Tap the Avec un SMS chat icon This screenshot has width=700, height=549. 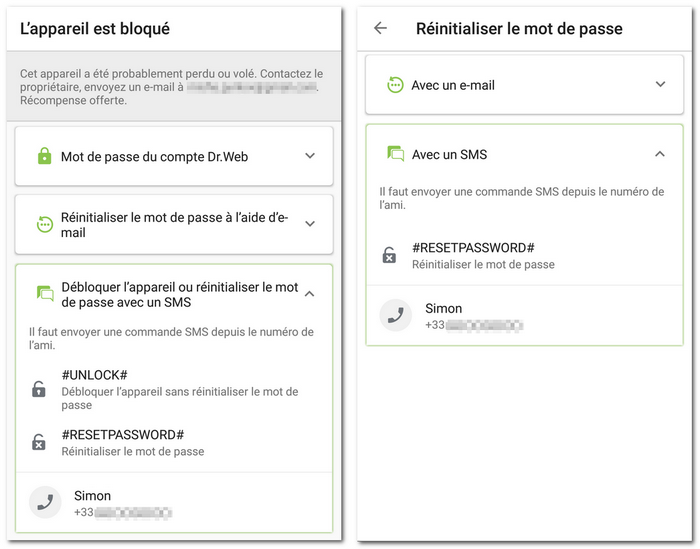click(396, 154)
